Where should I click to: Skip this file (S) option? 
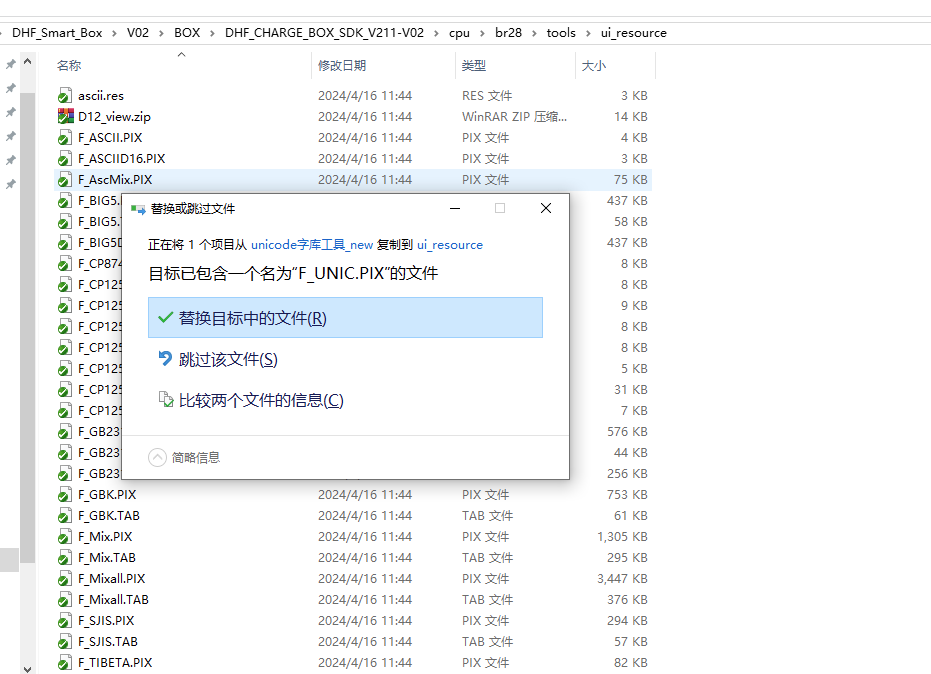346,359
